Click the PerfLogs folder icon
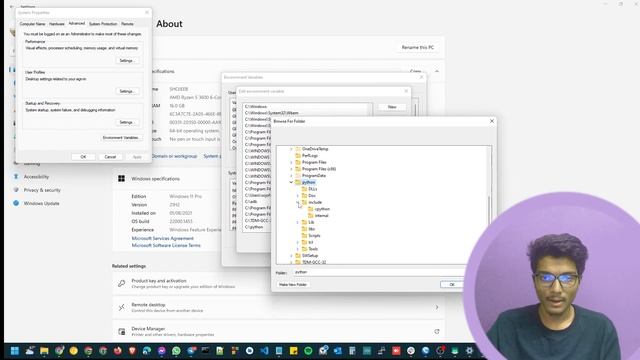 (x=298, y=156)
